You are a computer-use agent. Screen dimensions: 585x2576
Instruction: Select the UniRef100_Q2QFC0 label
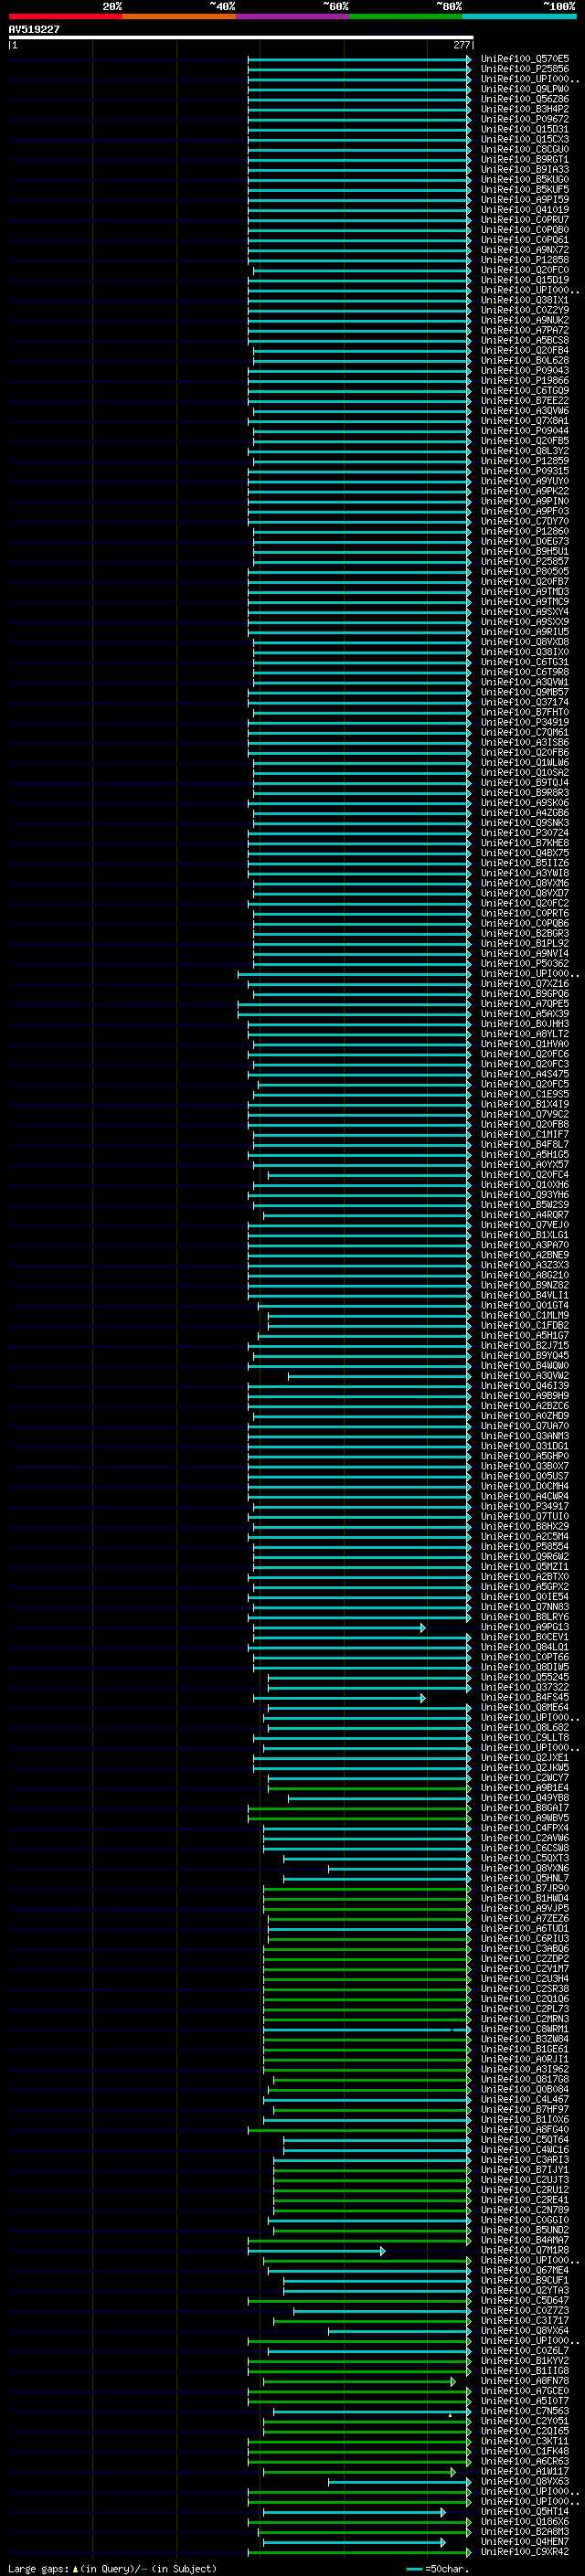525,270
